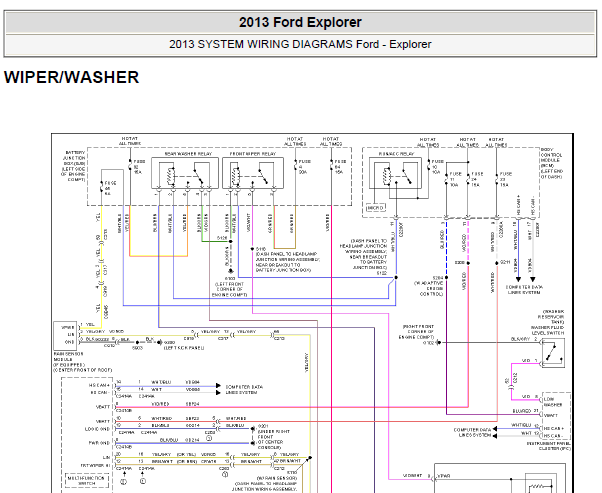Click the G103 ground symbol below S126
602x493 pixels.
coord(230,271)
